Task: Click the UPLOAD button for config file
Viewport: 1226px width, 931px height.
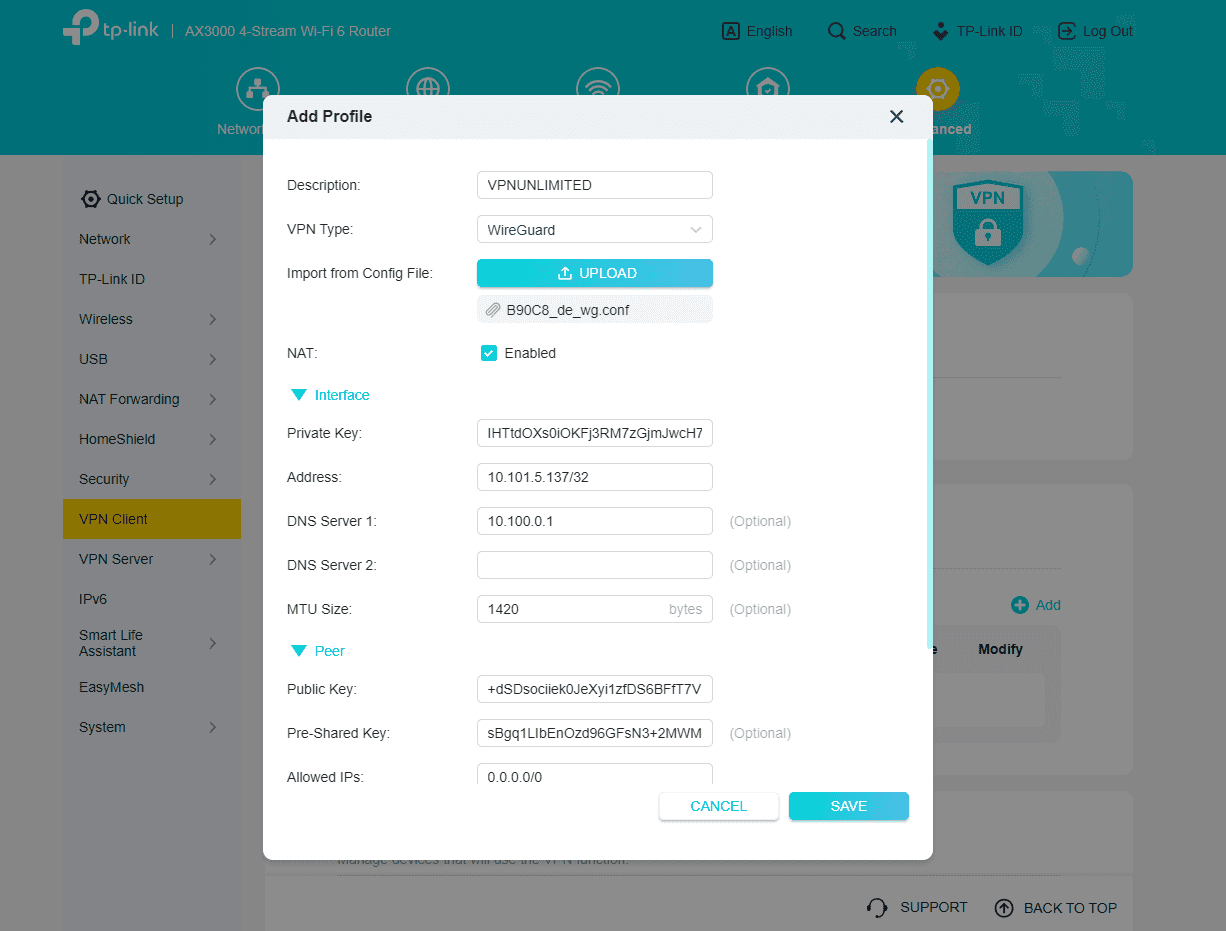Action: tap(594, 272)
